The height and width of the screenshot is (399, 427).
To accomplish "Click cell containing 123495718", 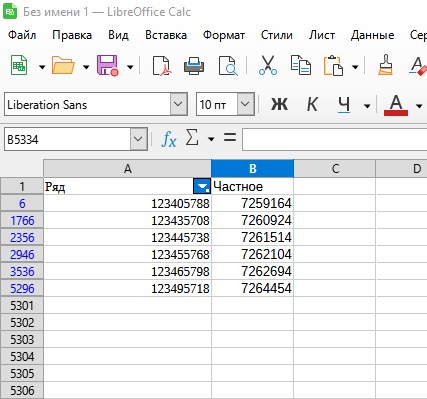I will (x=127, y=288).
